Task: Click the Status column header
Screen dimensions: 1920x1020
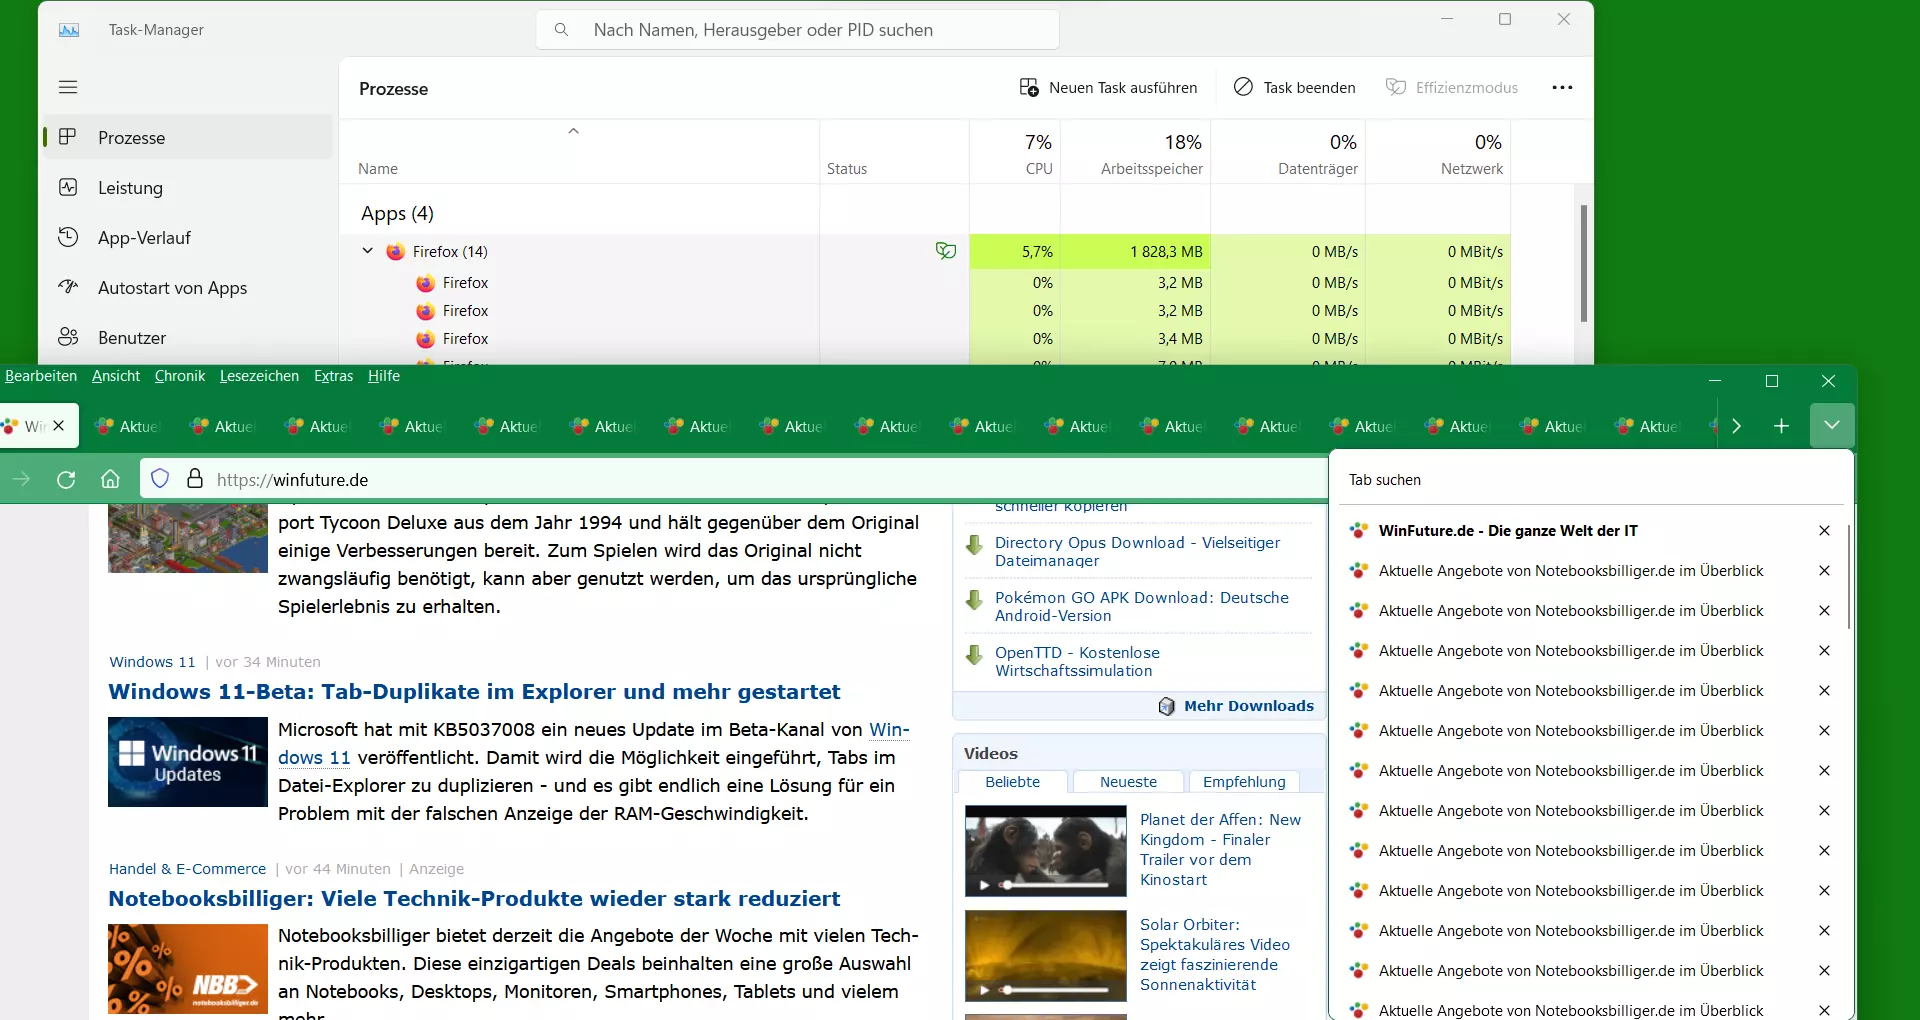Action: (x=894, y=152)
